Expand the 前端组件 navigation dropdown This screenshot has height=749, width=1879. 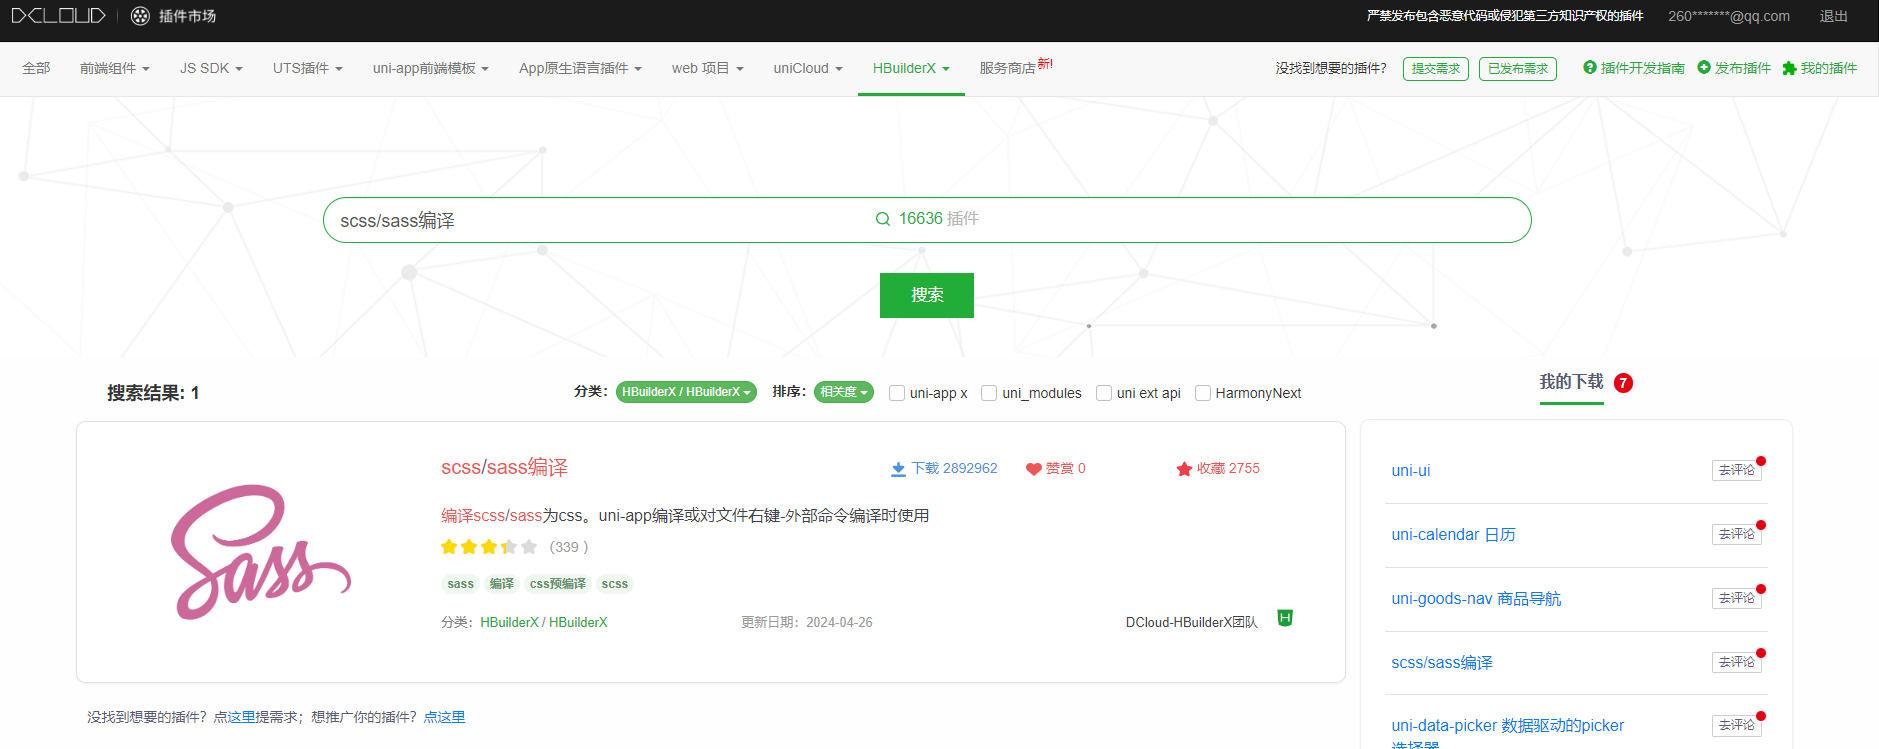coord(114,68)
